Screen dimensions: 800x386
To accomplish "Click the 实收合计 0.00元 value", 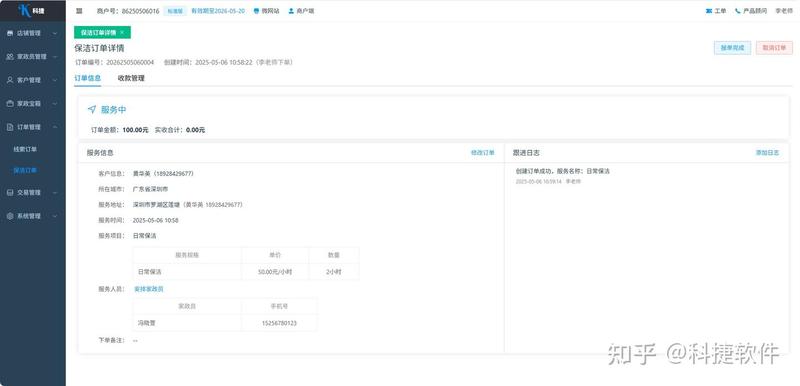I will point(195,130).
